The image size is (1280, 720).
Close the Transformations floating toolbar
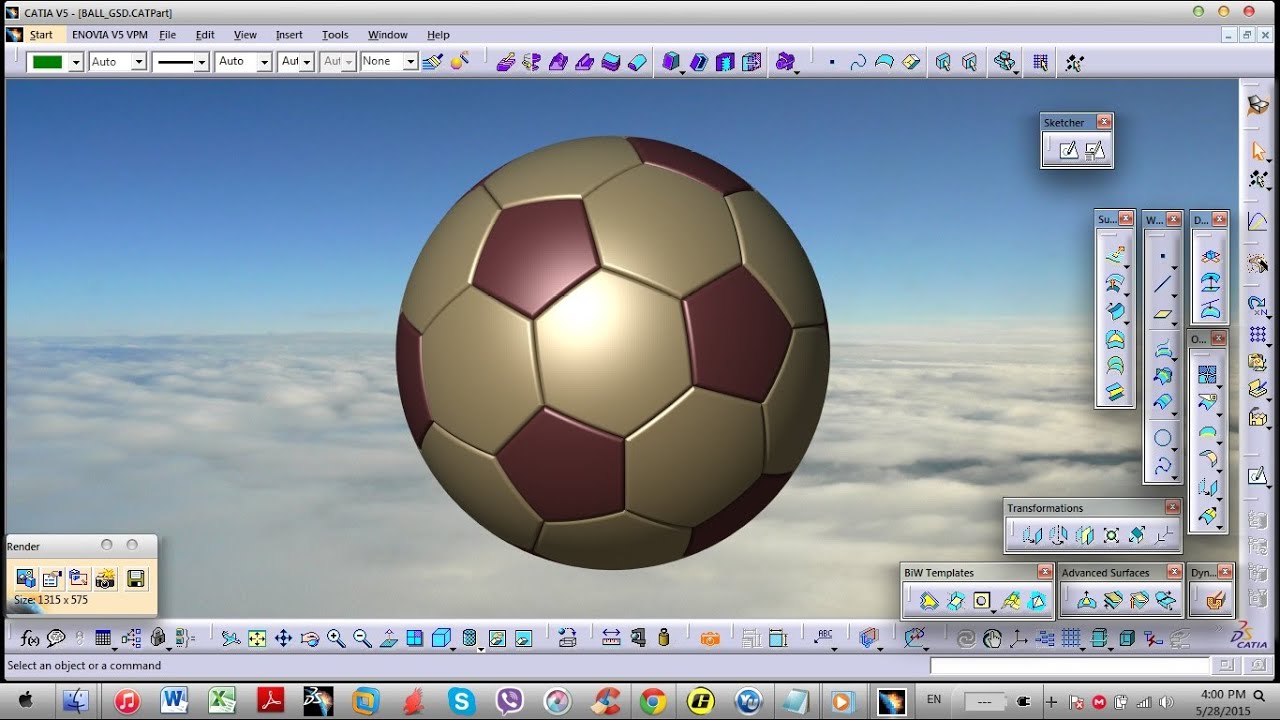(1172, 508)
